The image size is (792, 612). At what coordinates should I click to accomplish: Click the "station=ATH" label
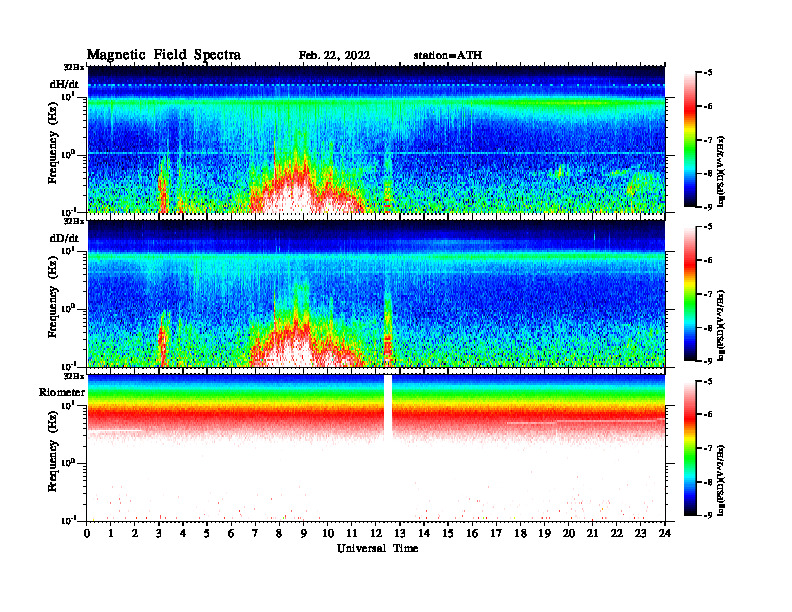(448, 55)
